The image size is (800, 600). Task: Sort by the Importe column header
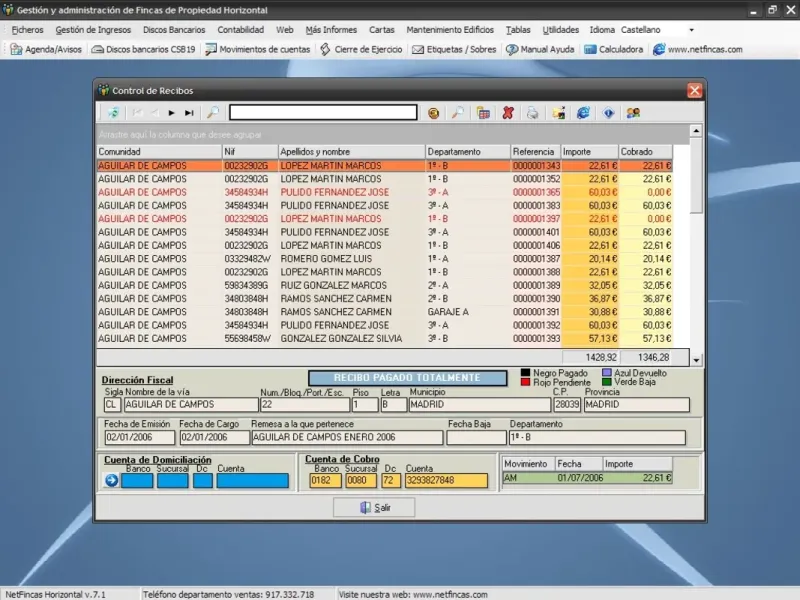590,152
